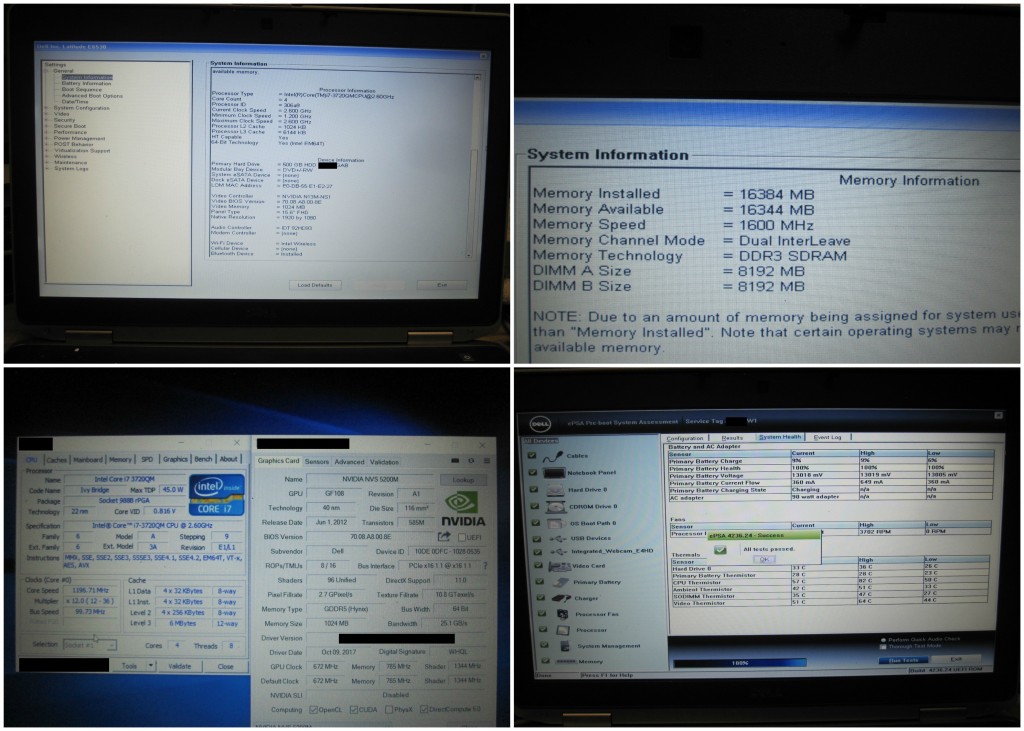1024x731 pixels.
Task: Switch to the Mainboard tab in CPU-Z
Action: point(88,460)
